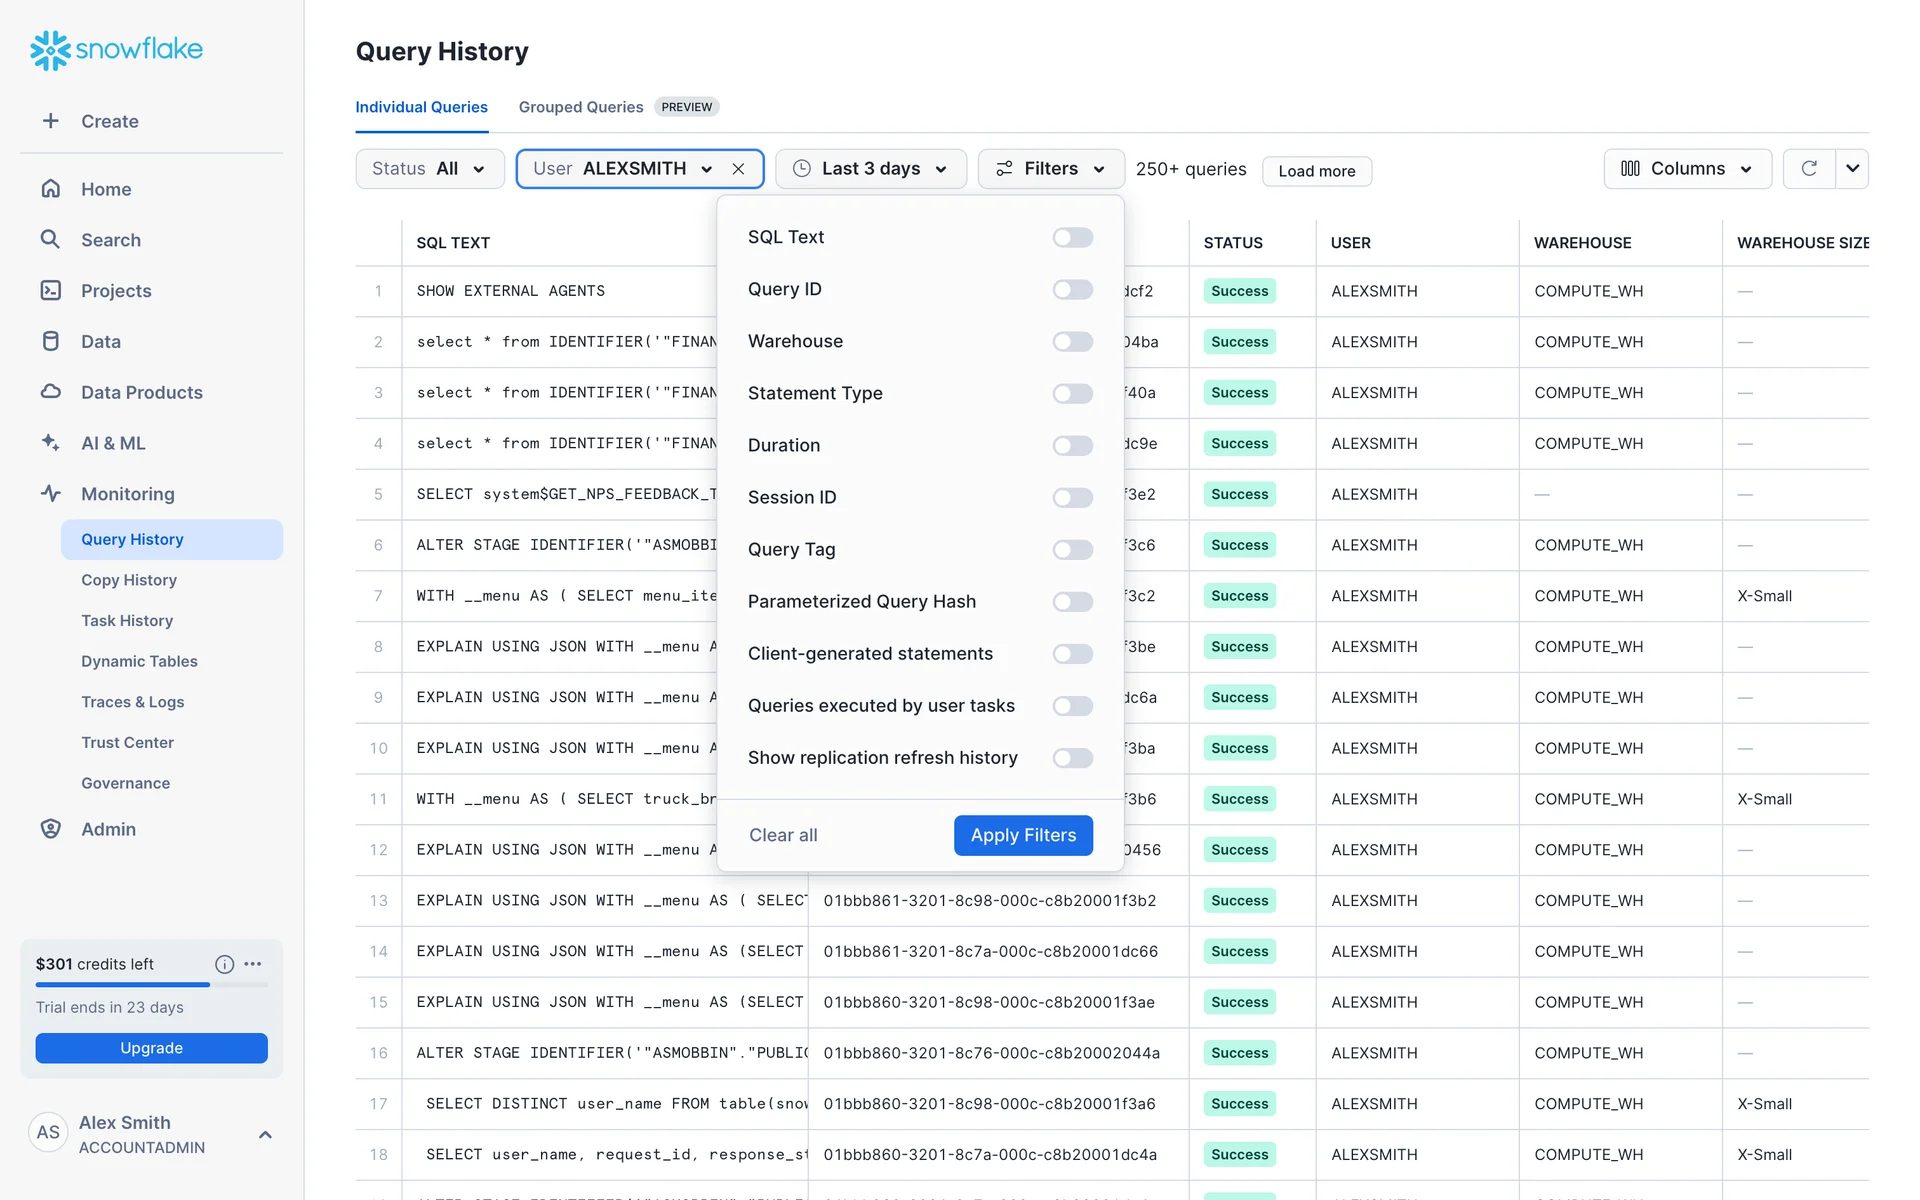The width and height of the screenshot is (1920, 1200).
Task: Click the credits usage progress bar
Action: pos(151,985)
